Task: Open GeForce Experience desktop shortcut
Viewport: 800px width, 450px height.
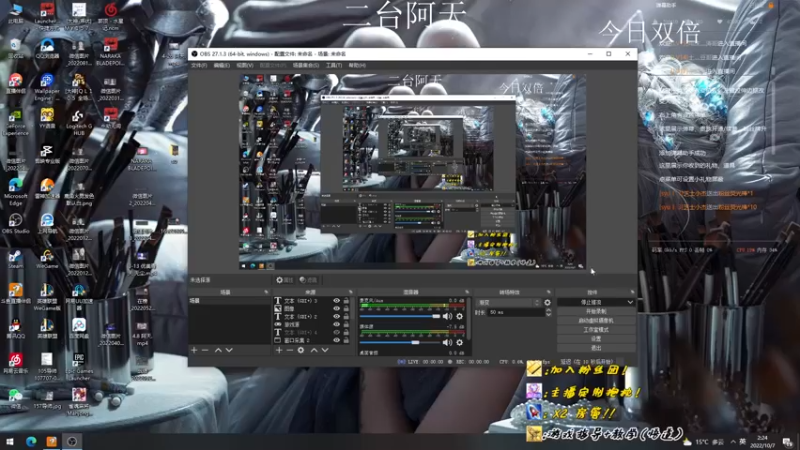Action: coord(15,122)
